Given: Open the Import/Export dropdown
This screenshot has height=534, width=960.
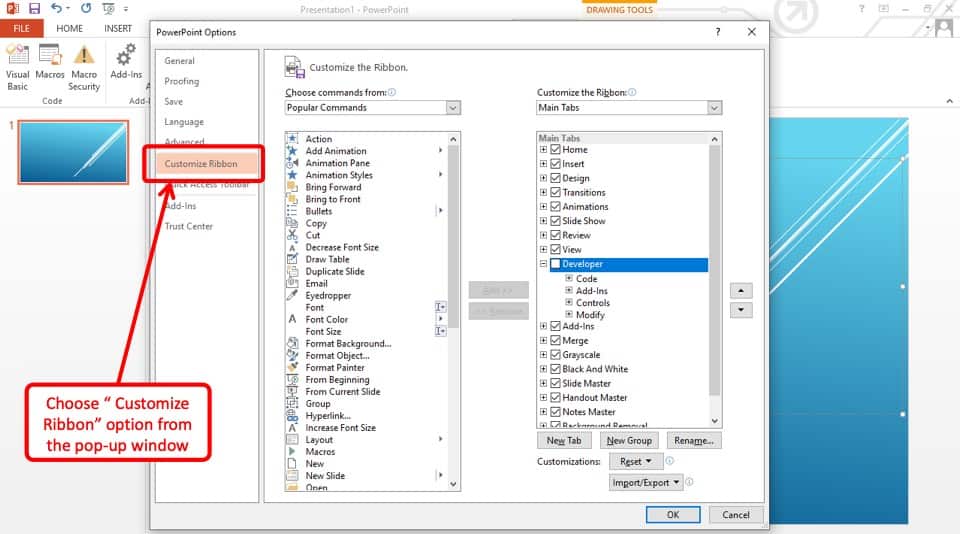Looking at the screenshot, I should click(646, 483).
